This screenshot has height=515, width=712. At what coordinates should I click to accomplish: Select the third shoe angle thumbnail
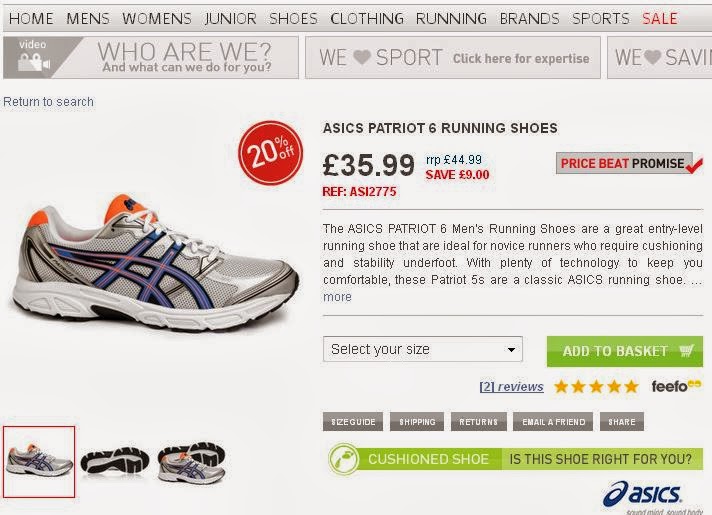[191, 462]
